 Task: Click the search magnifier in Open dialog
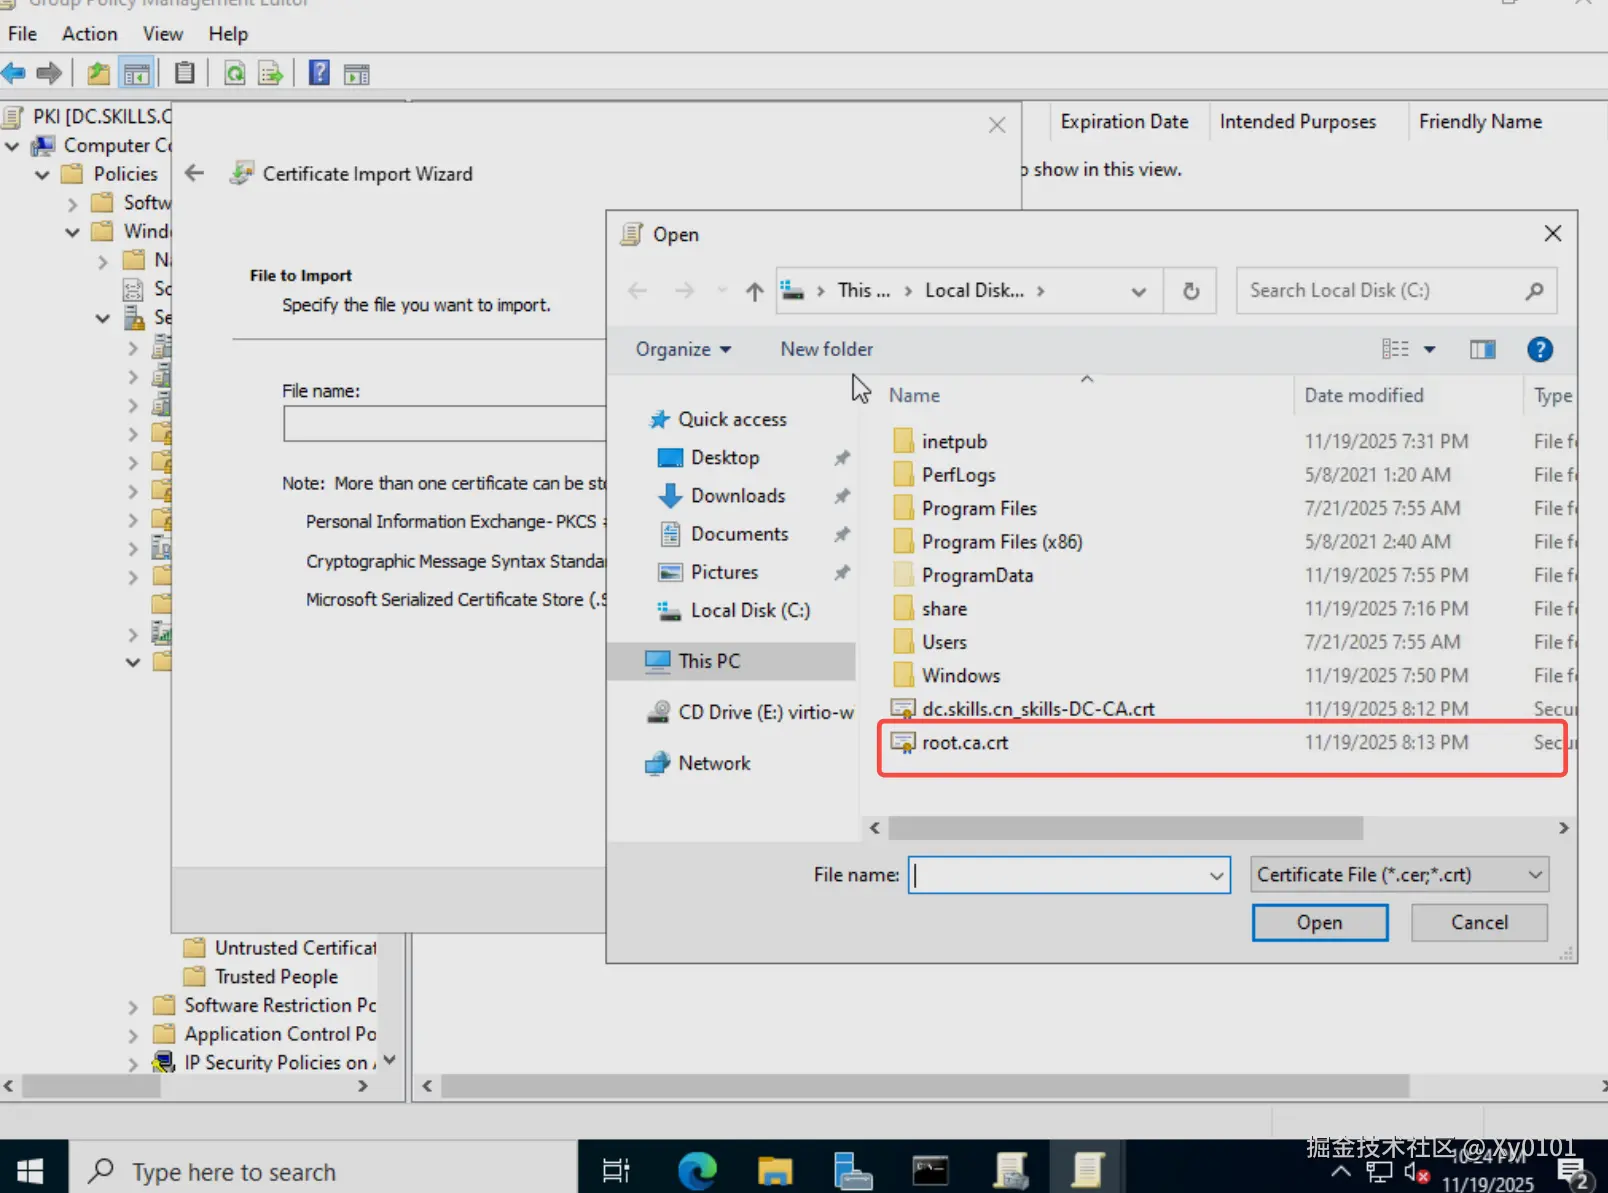pos(1534,291)
